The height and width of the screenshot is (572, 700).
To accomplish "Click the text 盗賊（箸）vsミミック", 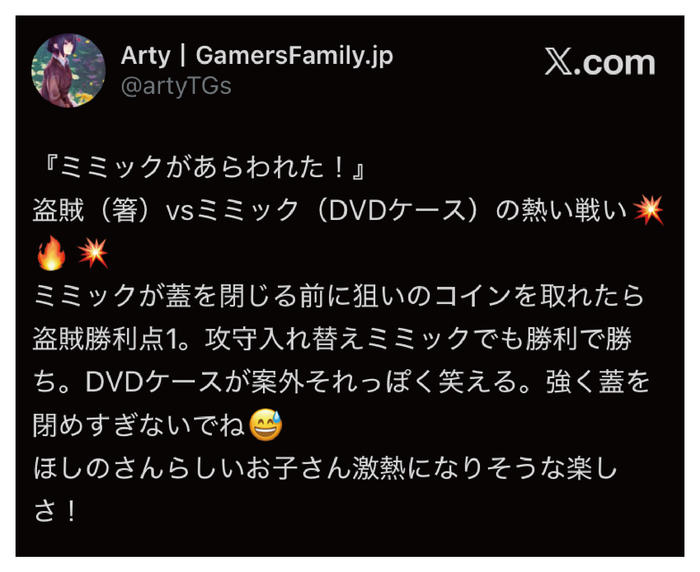I will coord(166,210).
